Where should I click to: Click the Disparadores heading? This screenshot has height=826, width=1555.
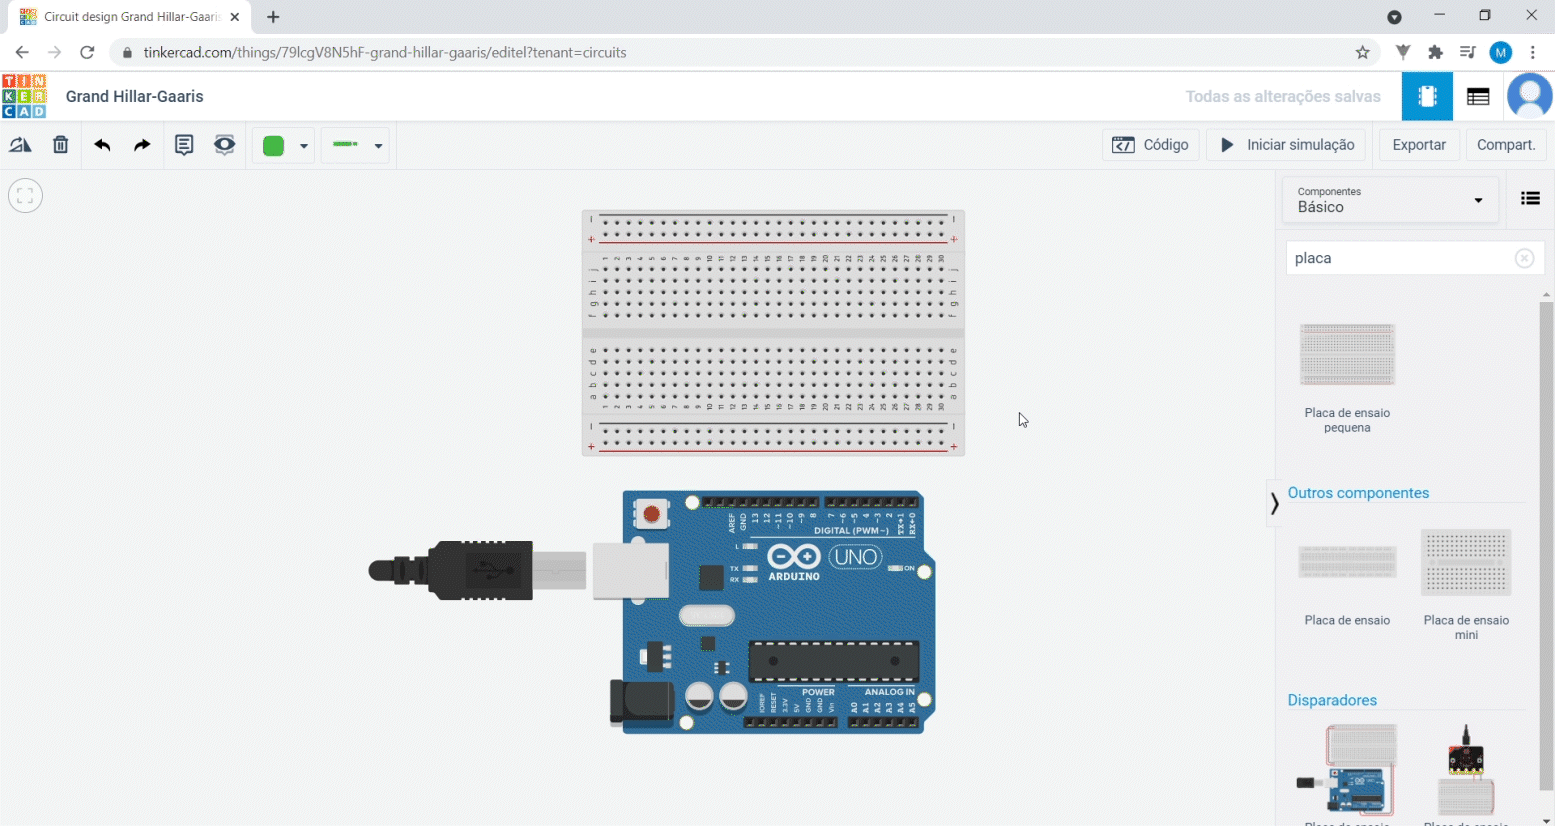(x=1332, y=700)
